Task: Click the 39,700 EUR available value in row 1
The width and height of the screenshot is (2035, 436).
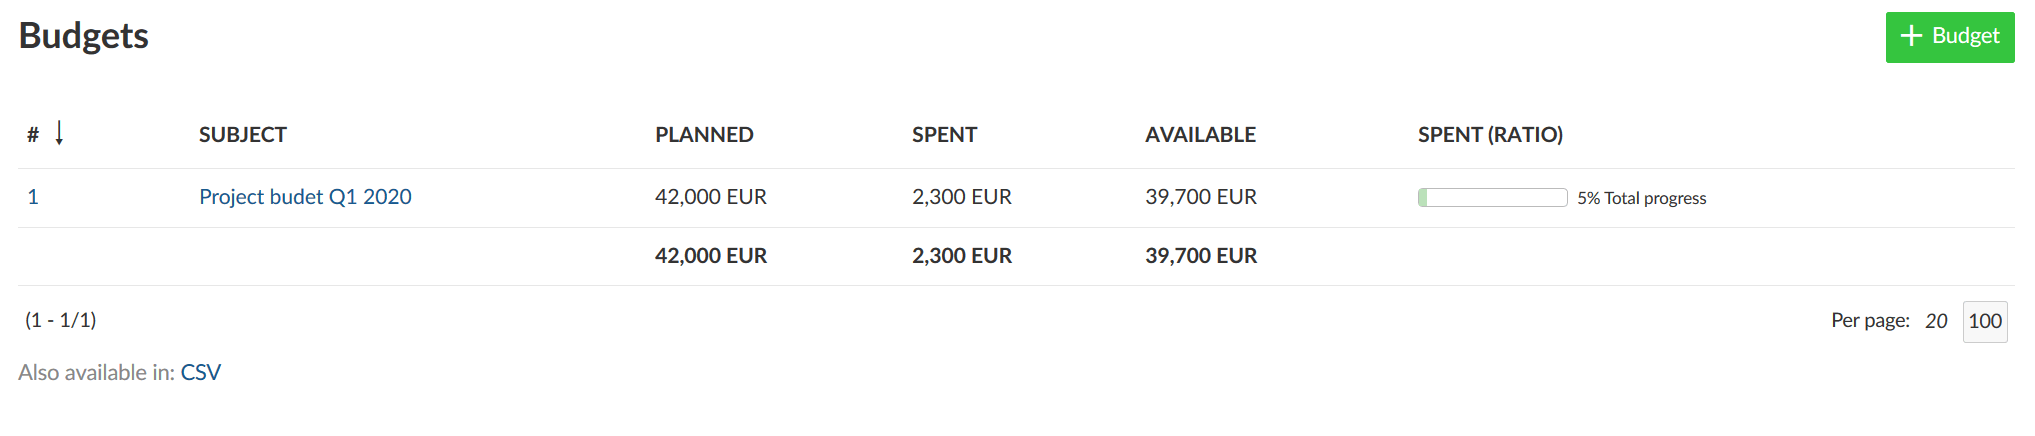Action: click(x=1200, y=197)
